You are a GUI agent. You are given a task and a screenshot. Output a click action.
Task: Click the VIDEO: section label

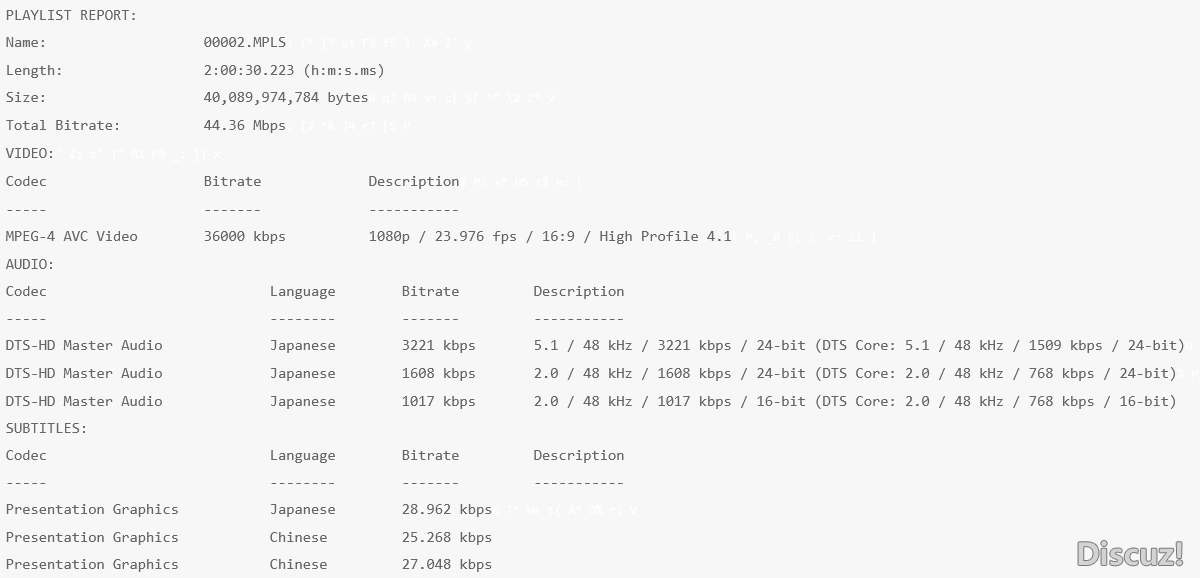point(30,153)
